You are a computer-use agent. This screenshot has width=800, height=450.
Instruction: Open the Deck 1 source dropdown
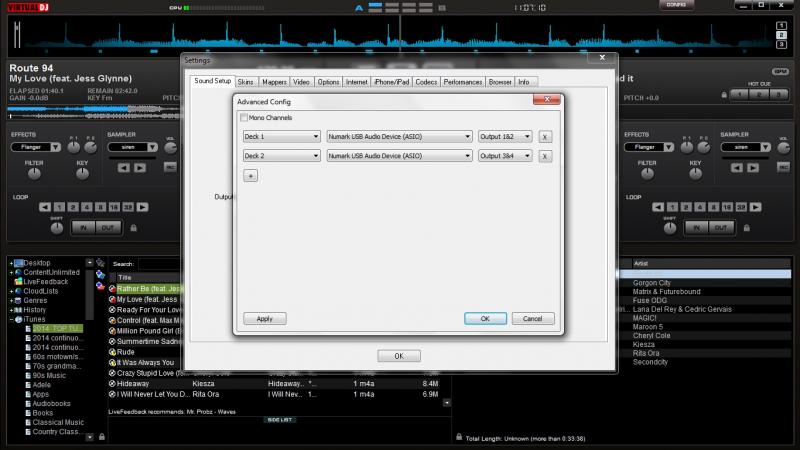[281, 137]
